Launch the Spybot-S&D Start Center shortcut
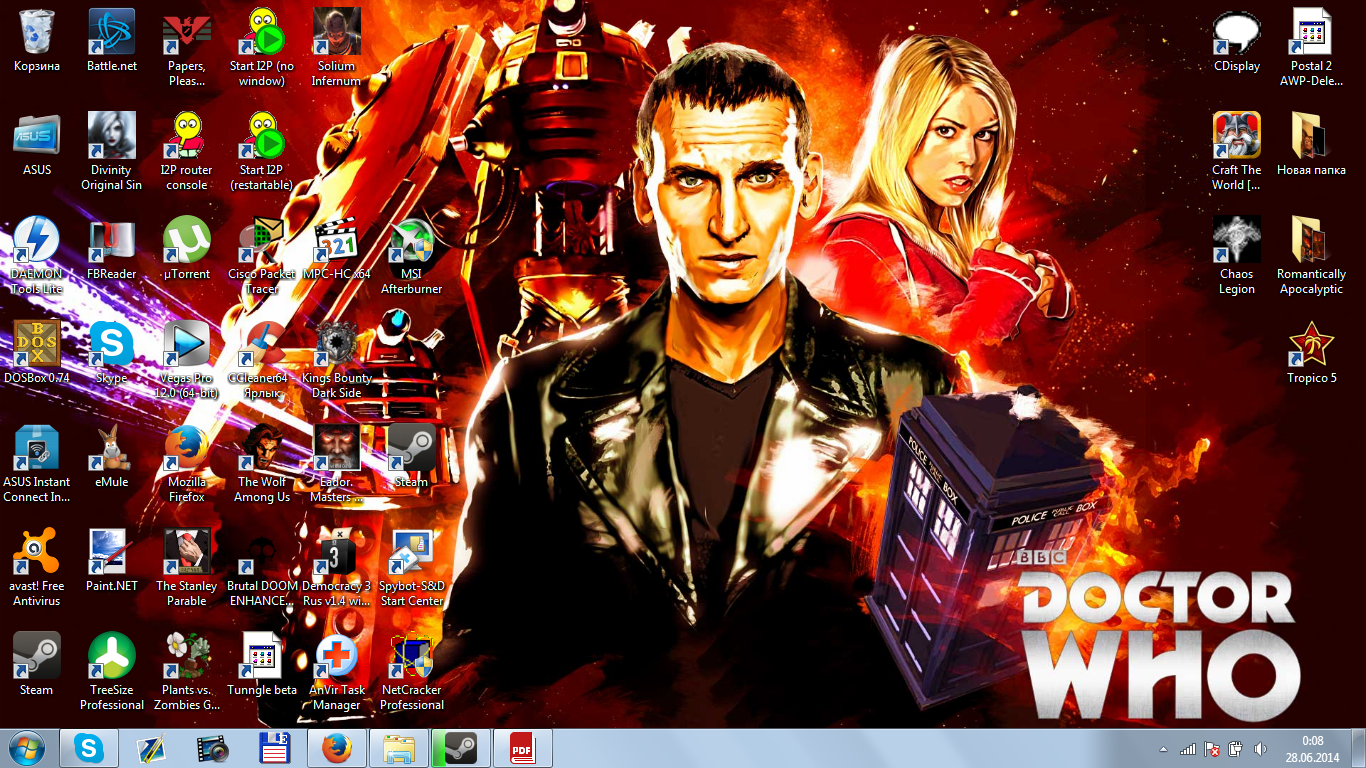Image resolution: width=1366 pixels, height=768 pixels. 412,568
